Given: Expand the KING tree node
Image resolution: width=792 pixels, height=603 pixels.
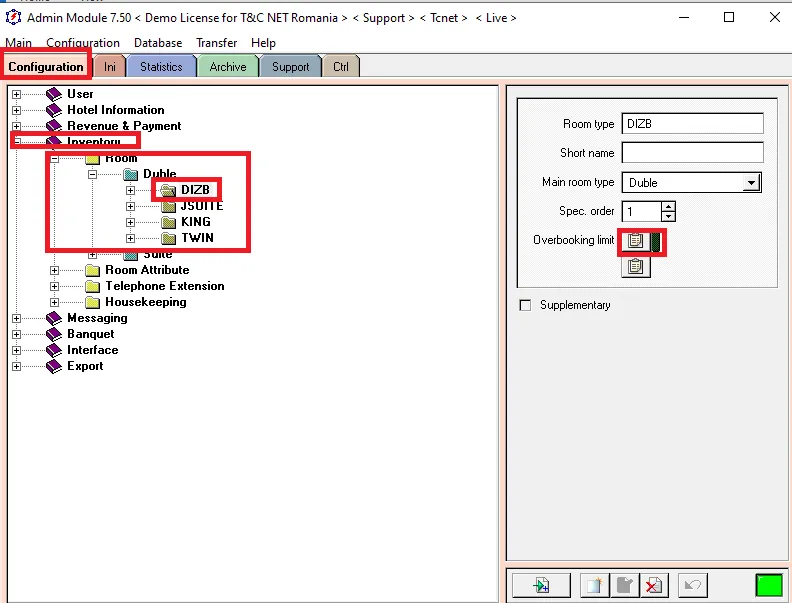Looking at the screenshot, I should (130, 222).
